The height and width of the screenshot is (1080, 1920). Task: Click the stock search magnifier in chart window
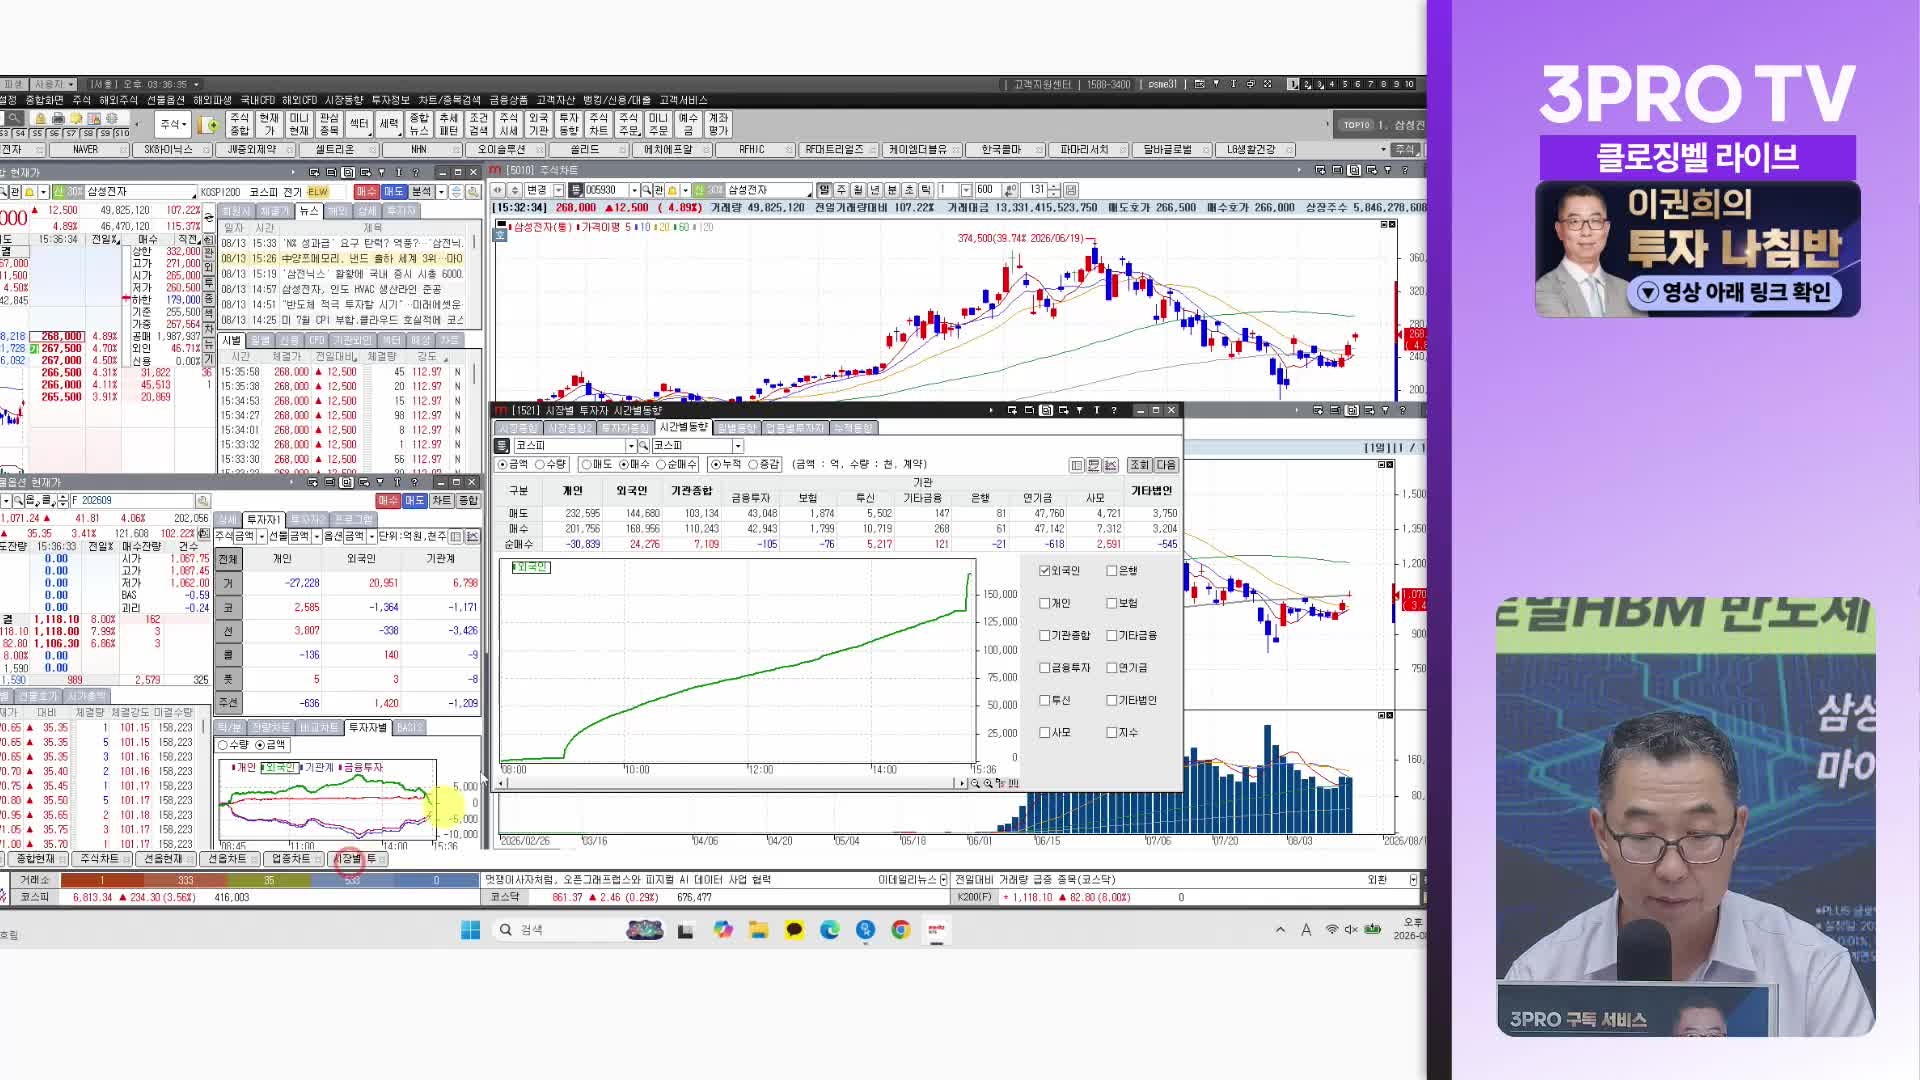pos(647,190)
